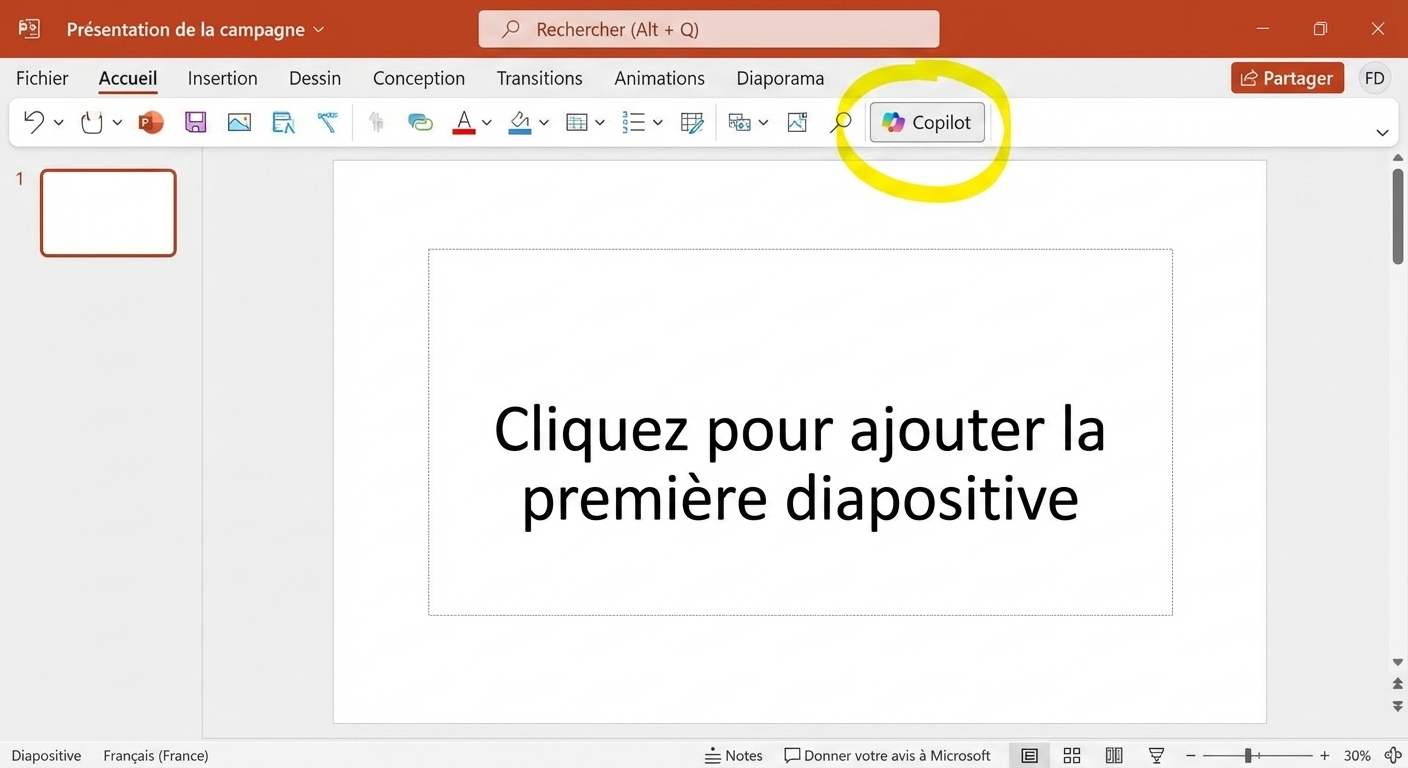1408x768 pixels.
Task: Click the PowerPoint app icon in title bar
Action: click(29, 29)
